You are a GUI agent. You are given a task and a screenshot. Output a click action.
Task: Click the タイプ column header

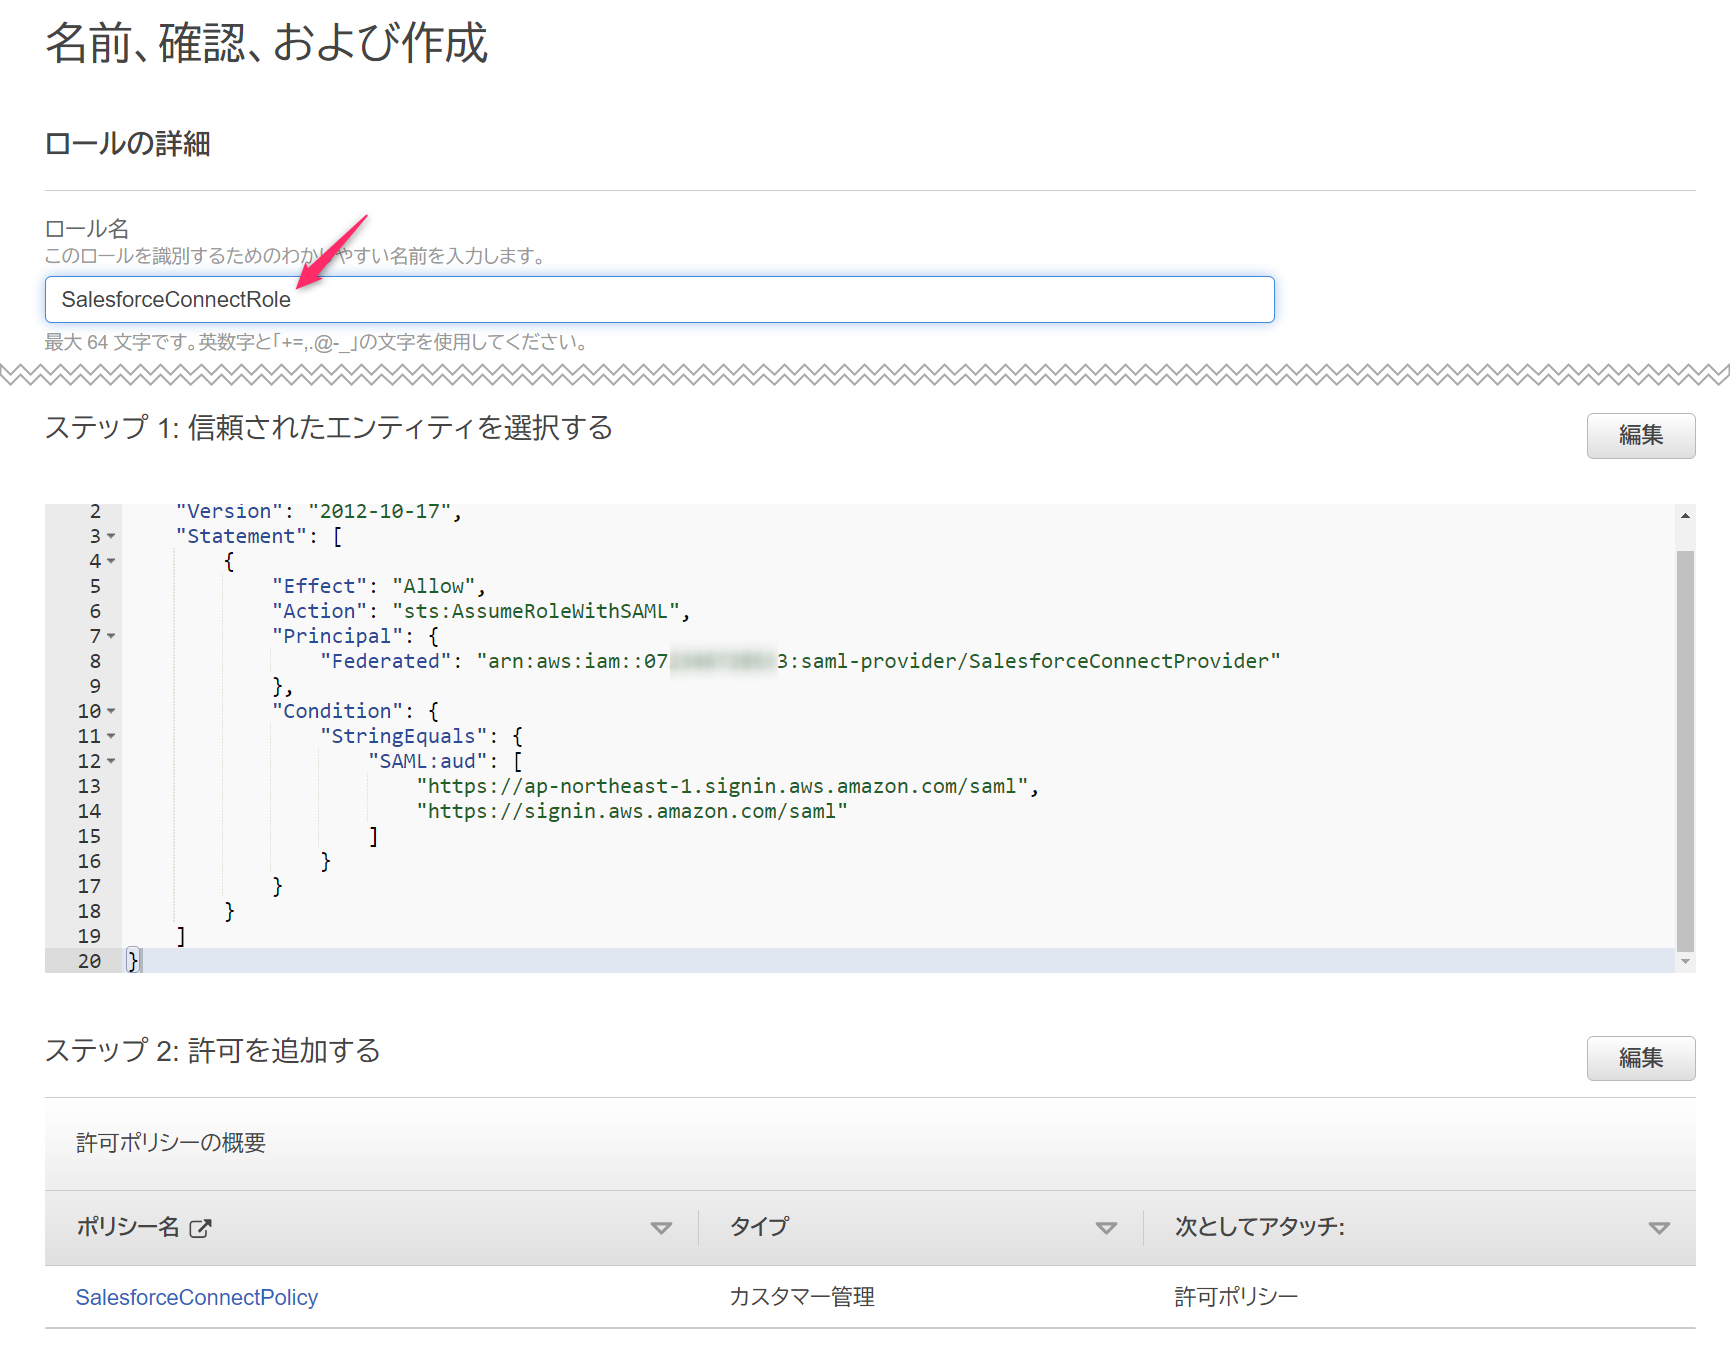(x=760, y=1227)
